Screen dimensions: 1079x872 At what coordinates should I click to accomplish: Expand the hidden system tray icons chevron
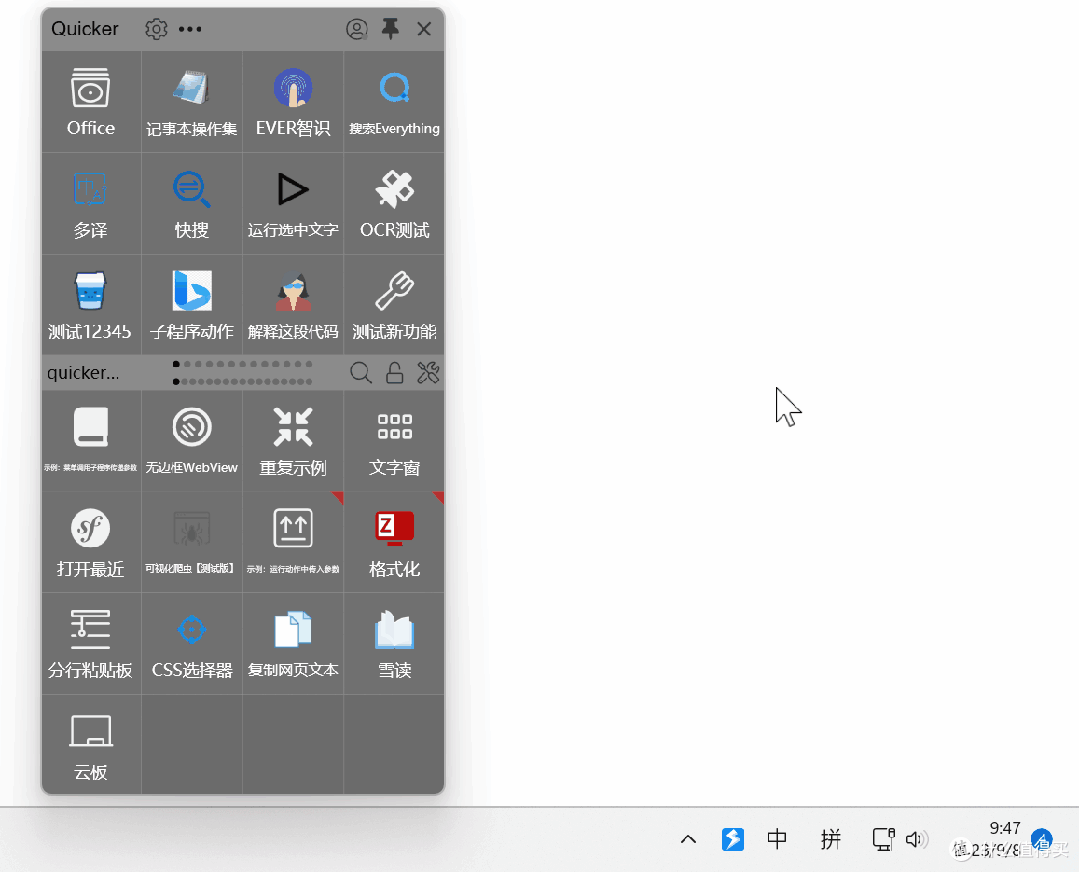pyautogui.click(x=688, y=839)
